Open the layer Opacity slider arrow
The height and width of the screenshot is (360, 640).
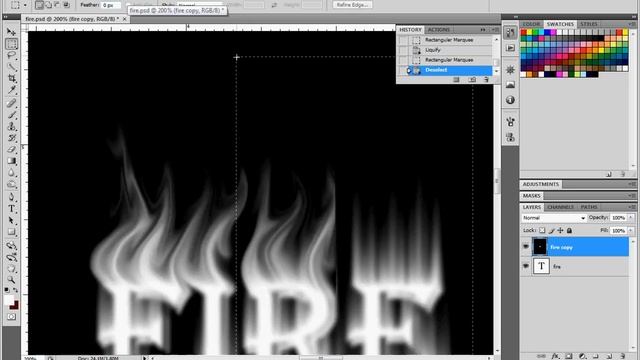click(631, 218)
